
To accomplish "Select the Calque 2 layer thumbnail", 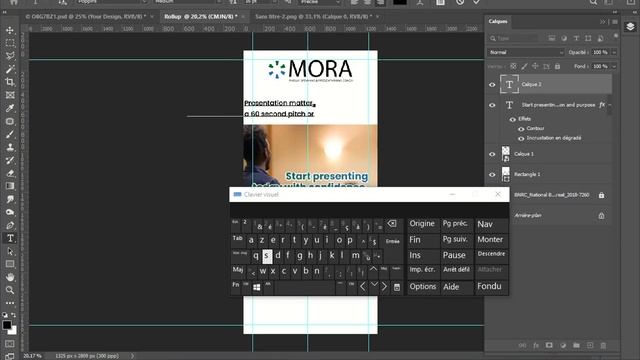I will 509,84.
